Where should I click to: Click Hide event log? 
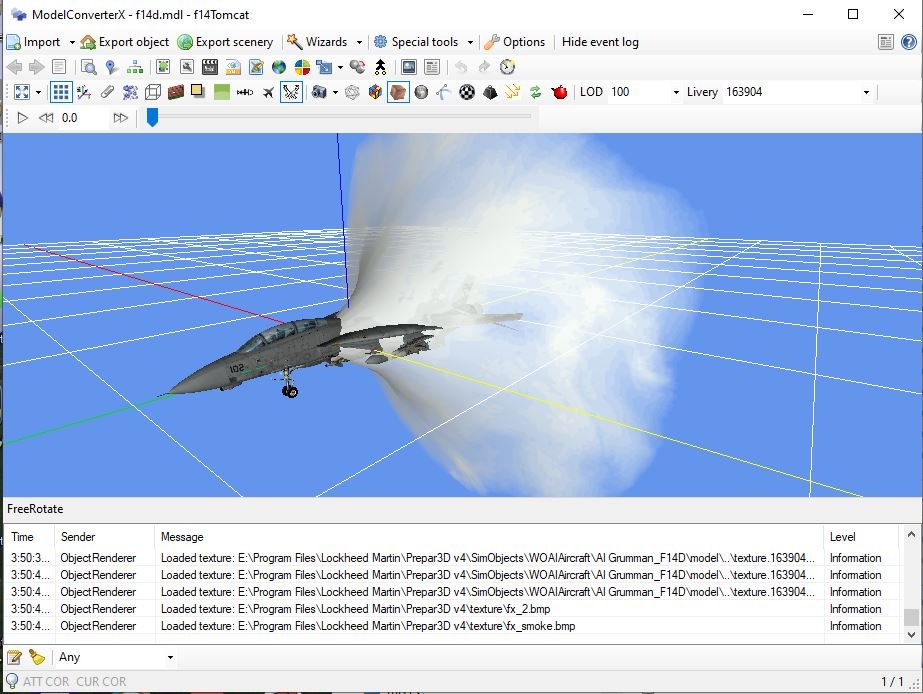point(600,42)
